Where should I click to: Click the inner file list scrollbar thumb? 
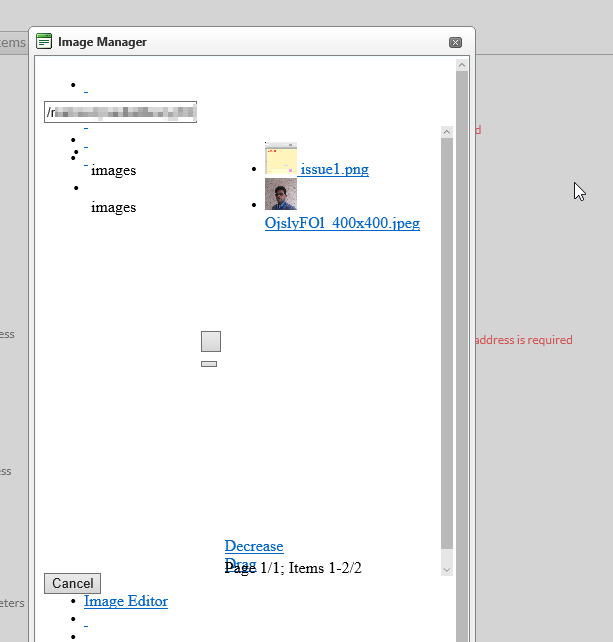(447, 344)
